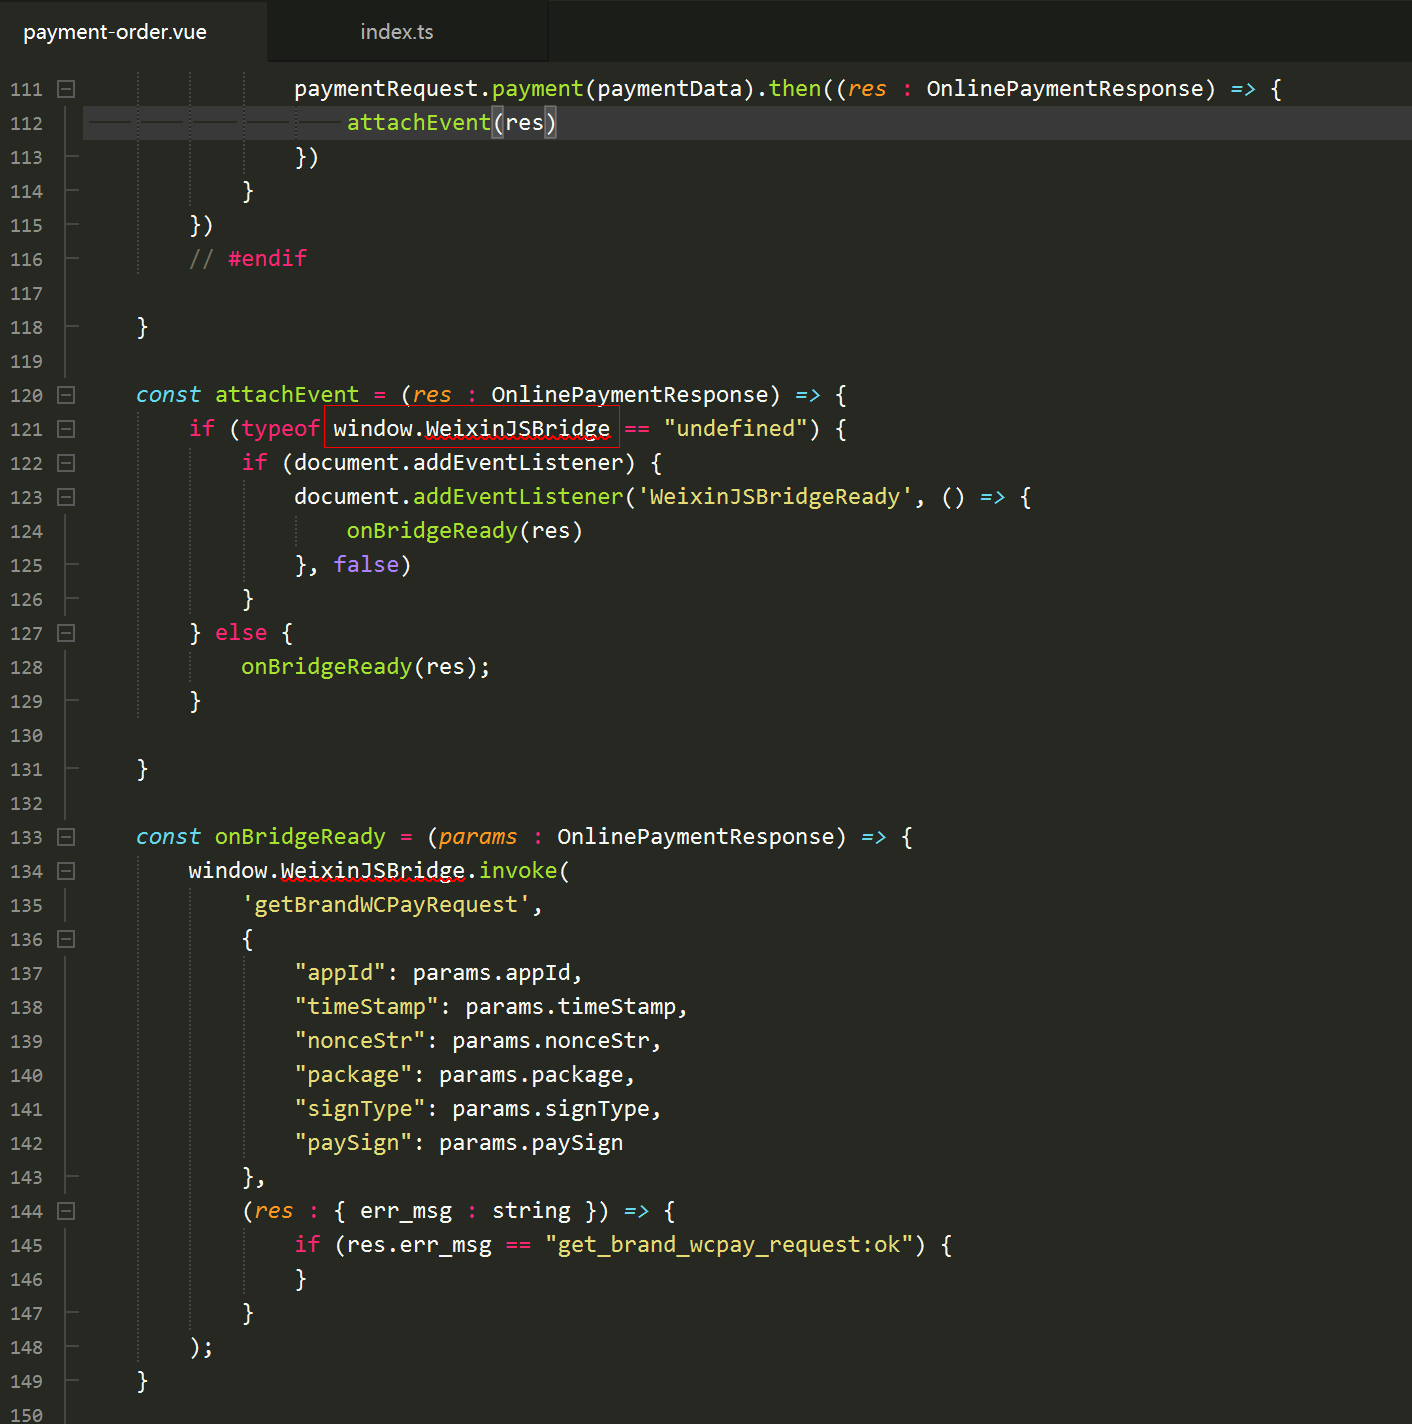Collapse the onBridgeReady fold at line 133
Image resolution: width=1412 pixels, height=1424 pixels.
(66, 837)
